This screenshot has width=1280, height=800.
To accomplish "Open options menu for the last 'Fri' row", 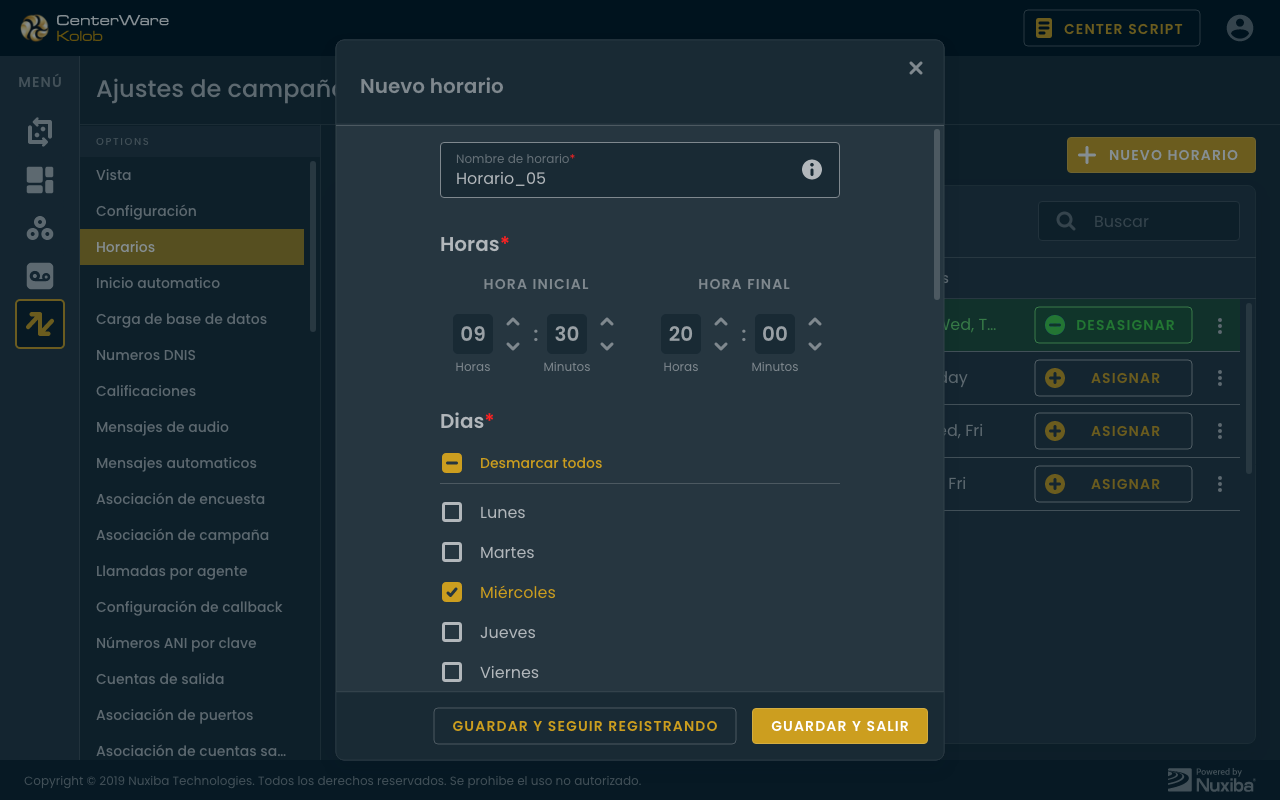I will coord(1220,484).
